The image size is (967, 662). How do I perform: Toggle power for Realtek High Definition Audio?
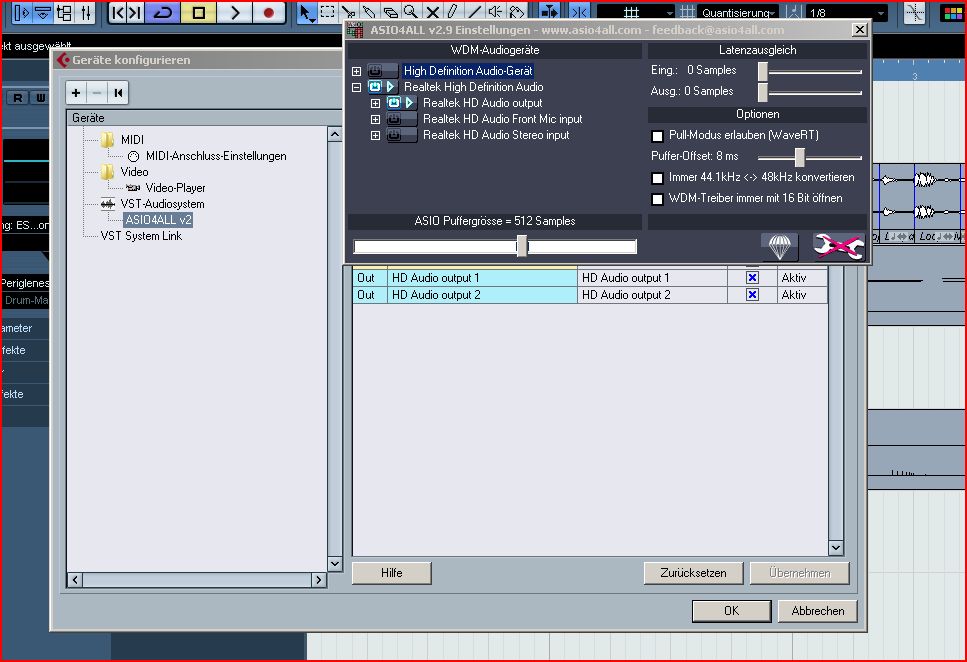[374, 87]
